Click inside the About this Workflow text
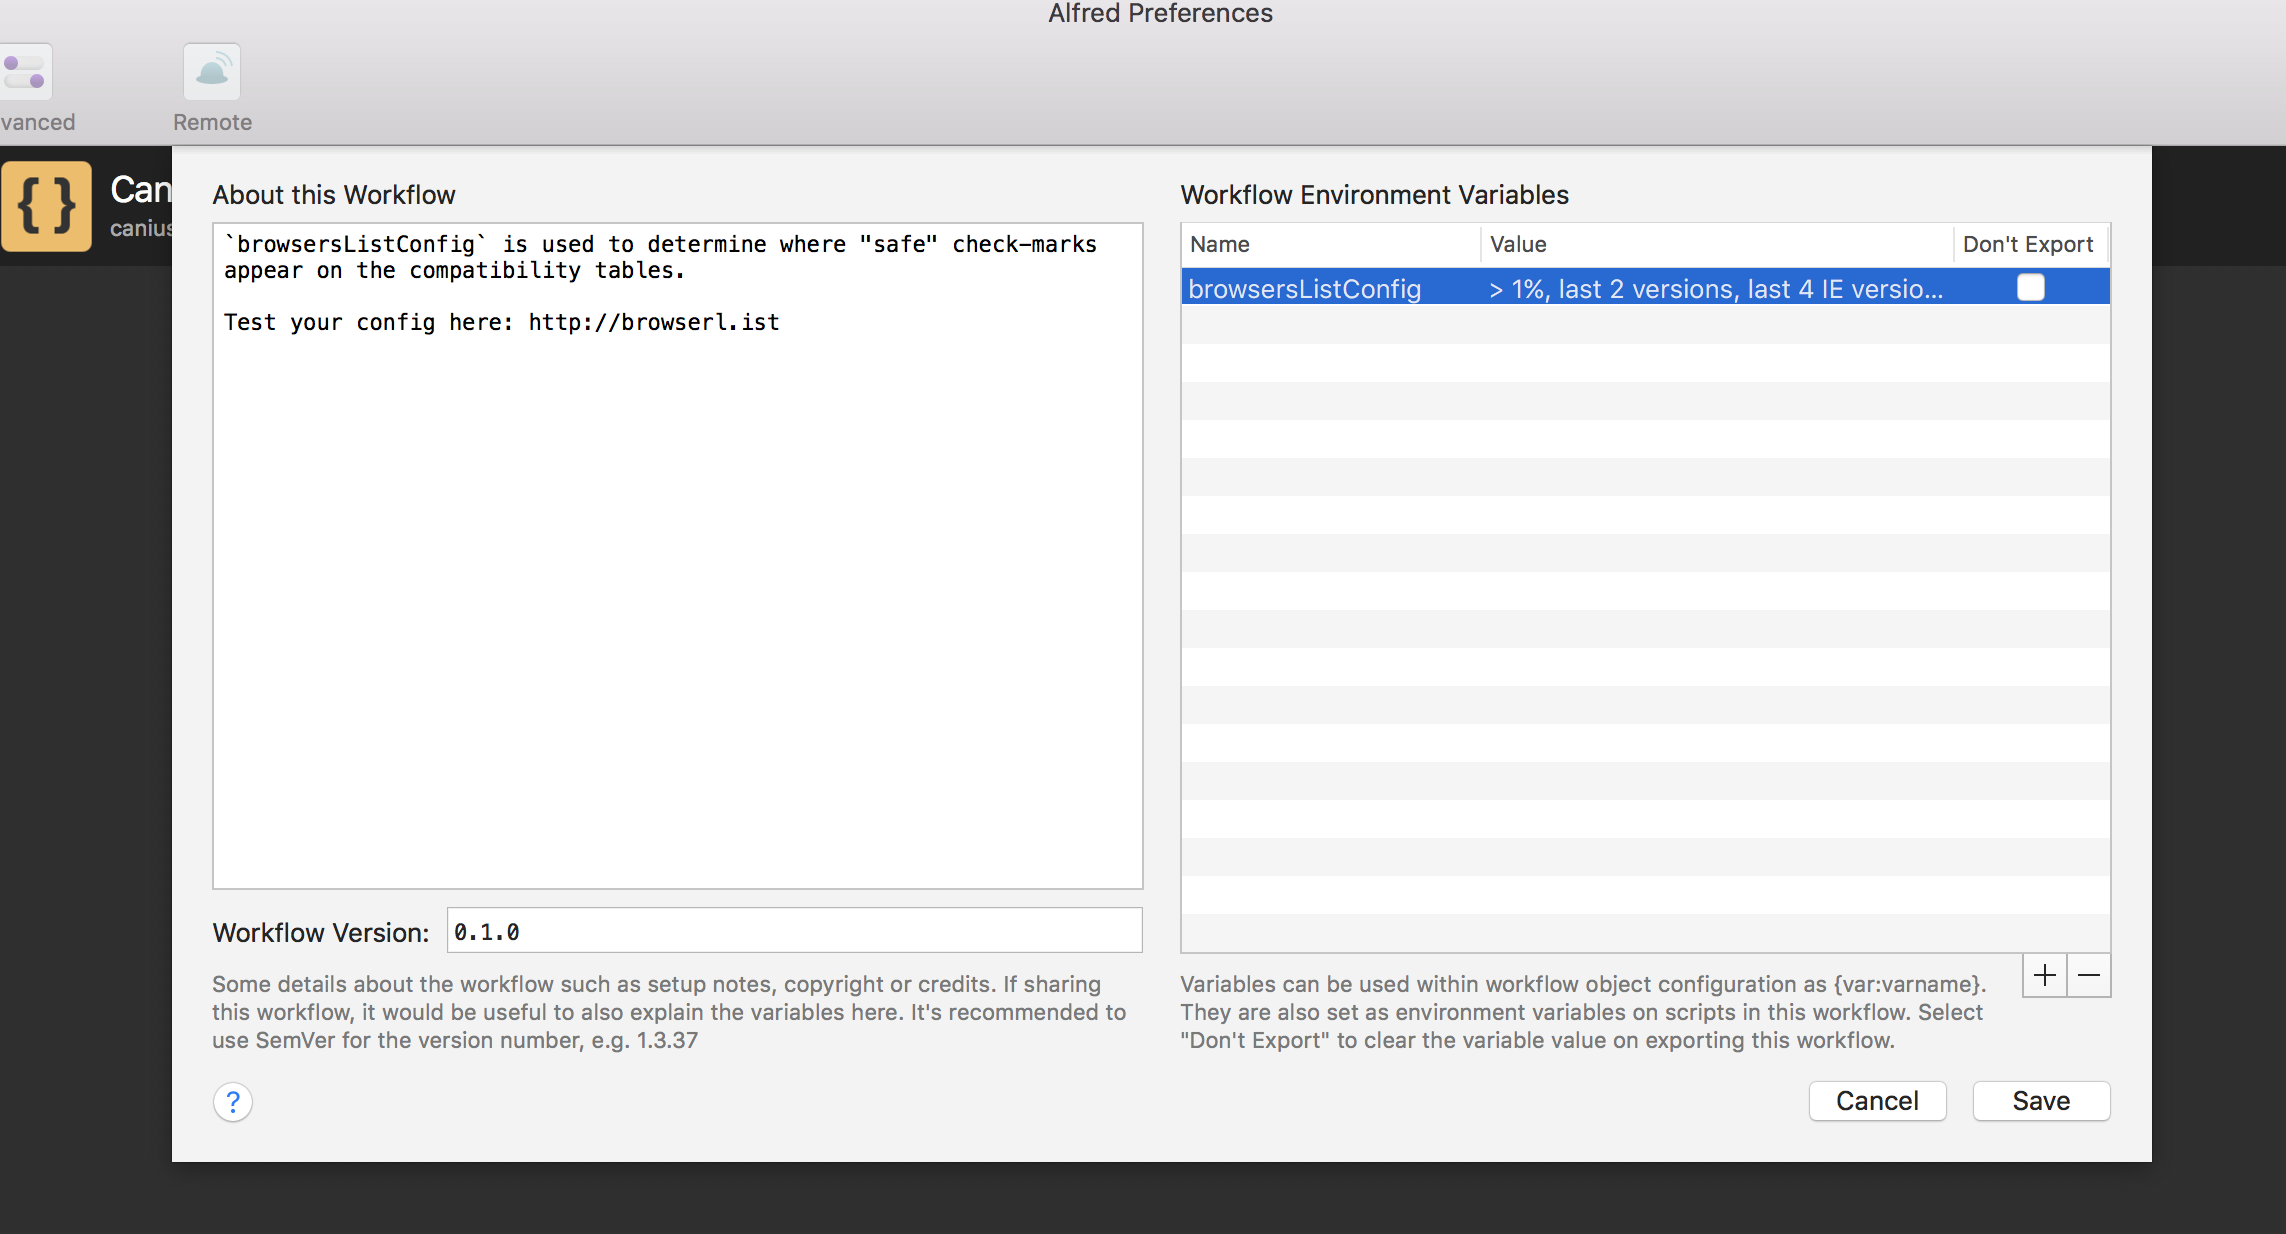 point(677,556)
